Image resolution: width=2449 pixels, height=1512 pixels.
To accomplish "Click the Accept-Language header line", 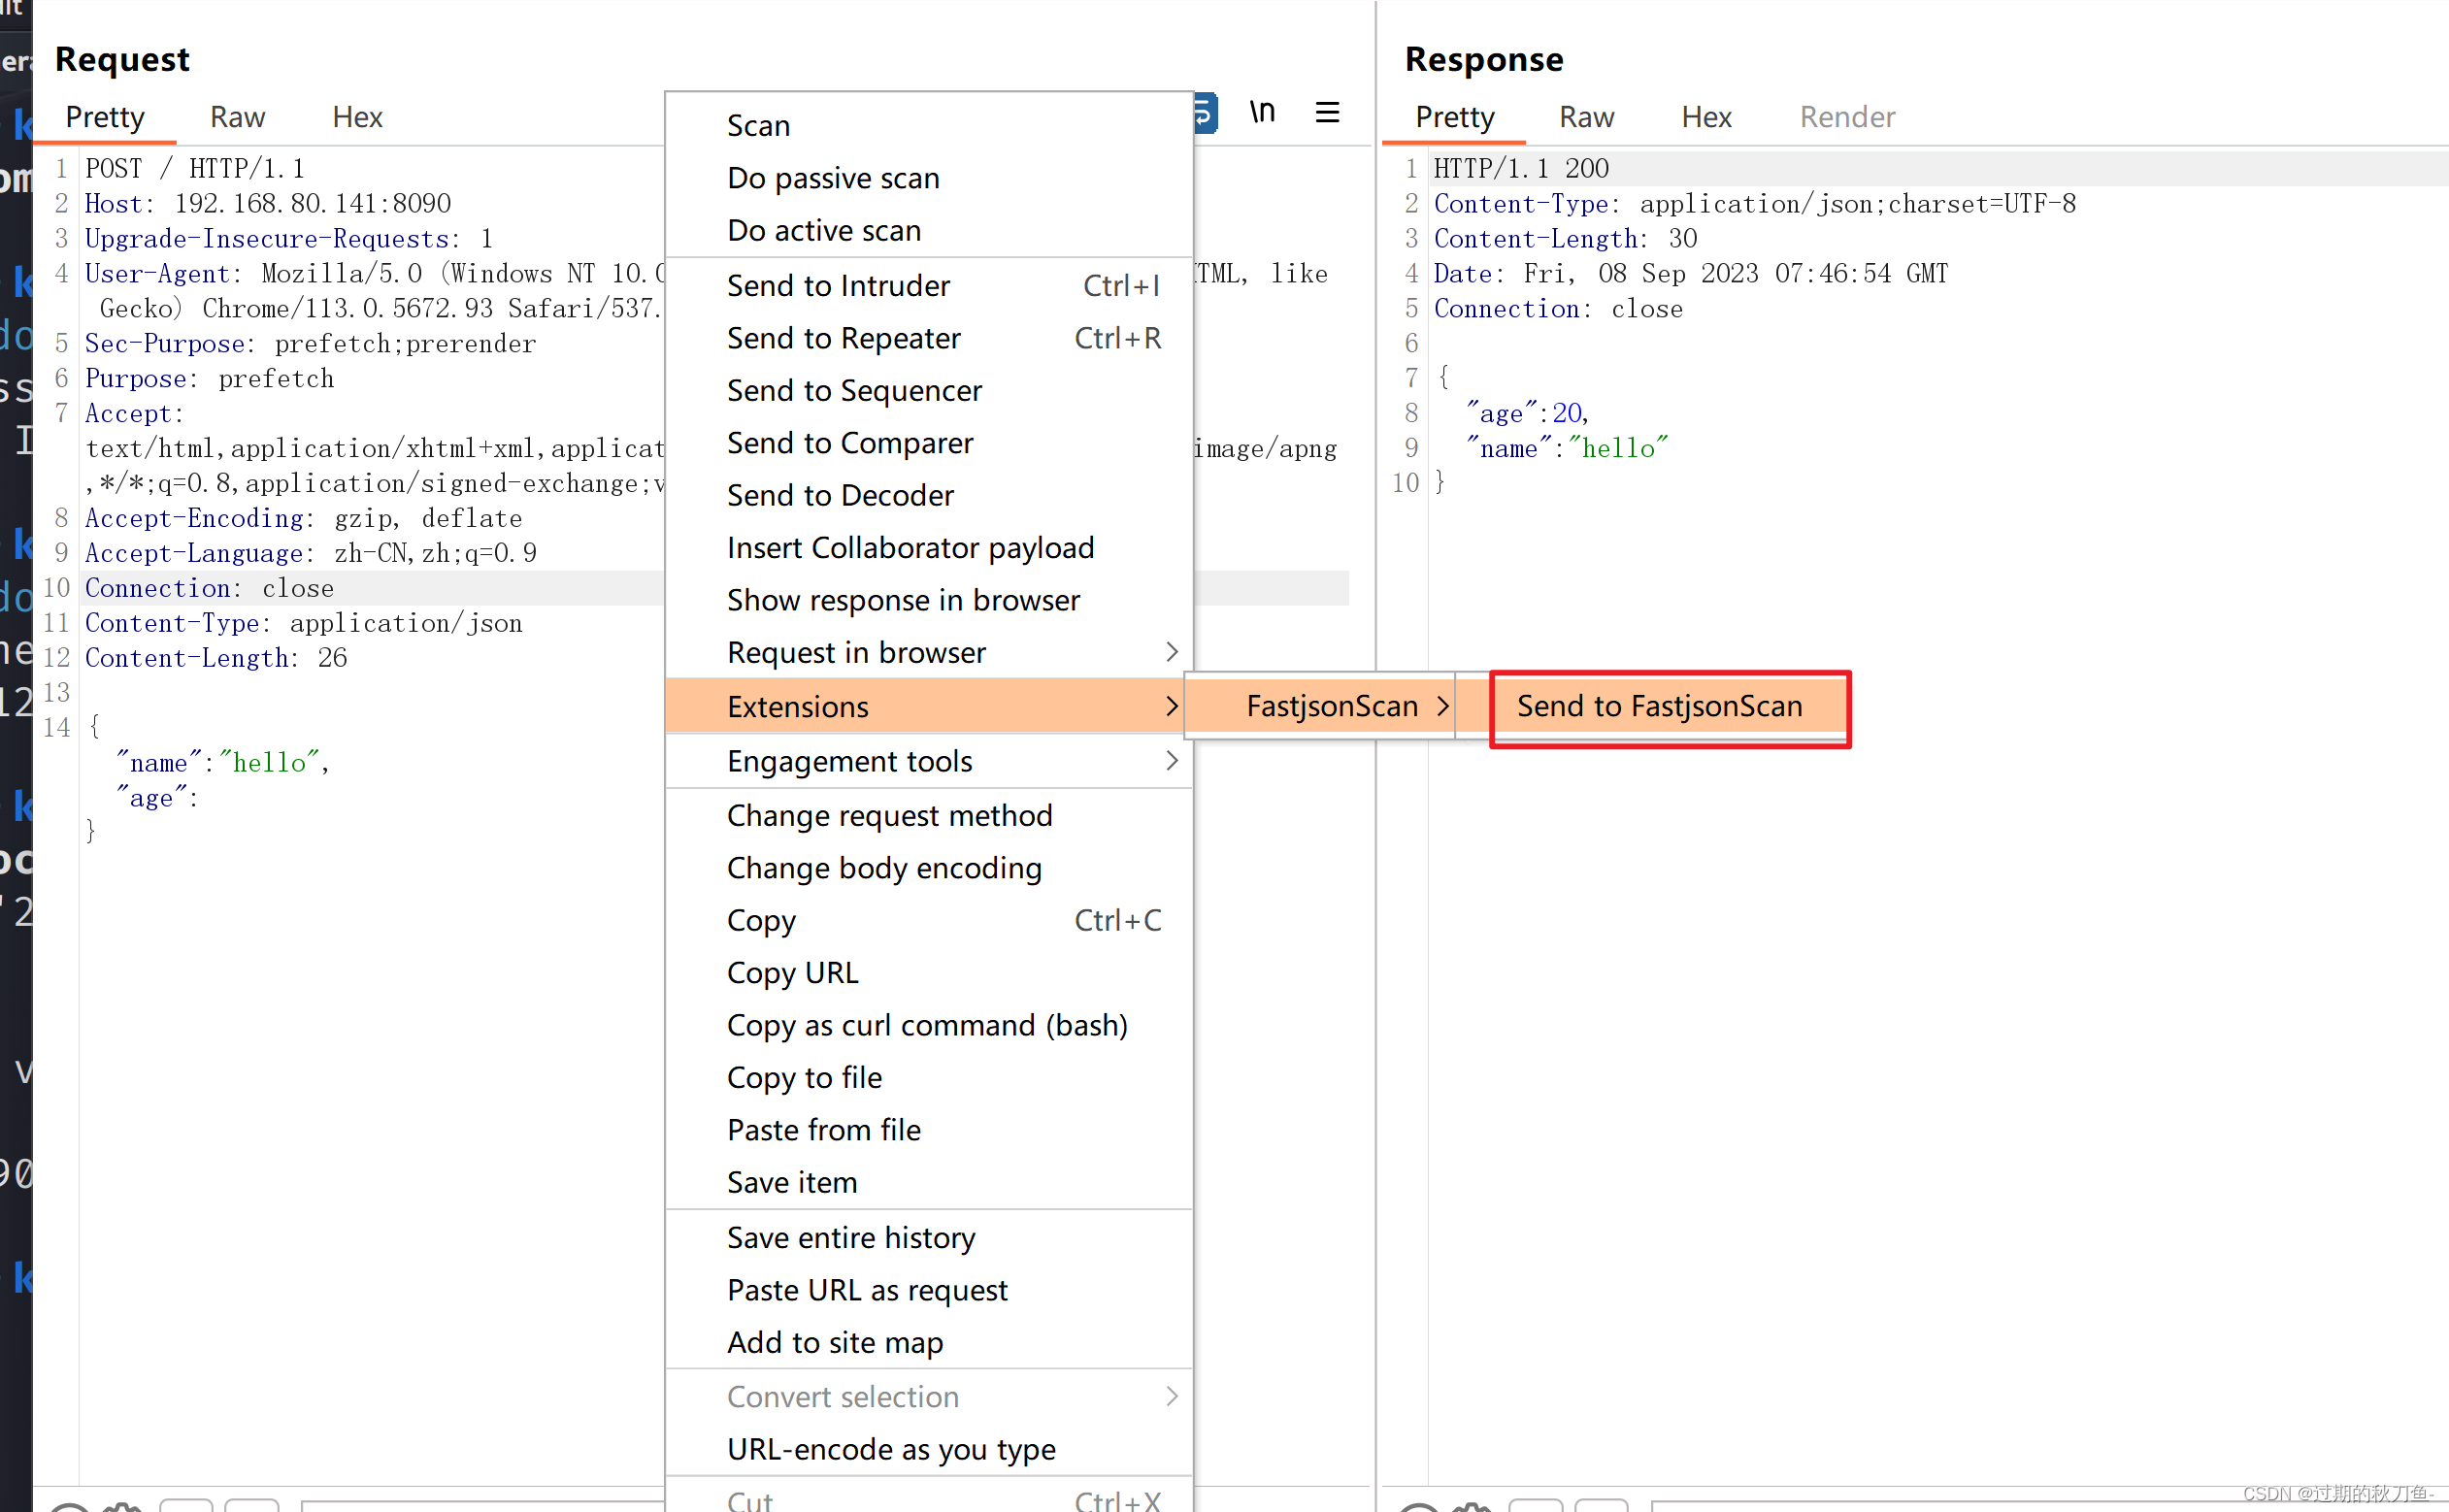I will (x=311, y=553).
